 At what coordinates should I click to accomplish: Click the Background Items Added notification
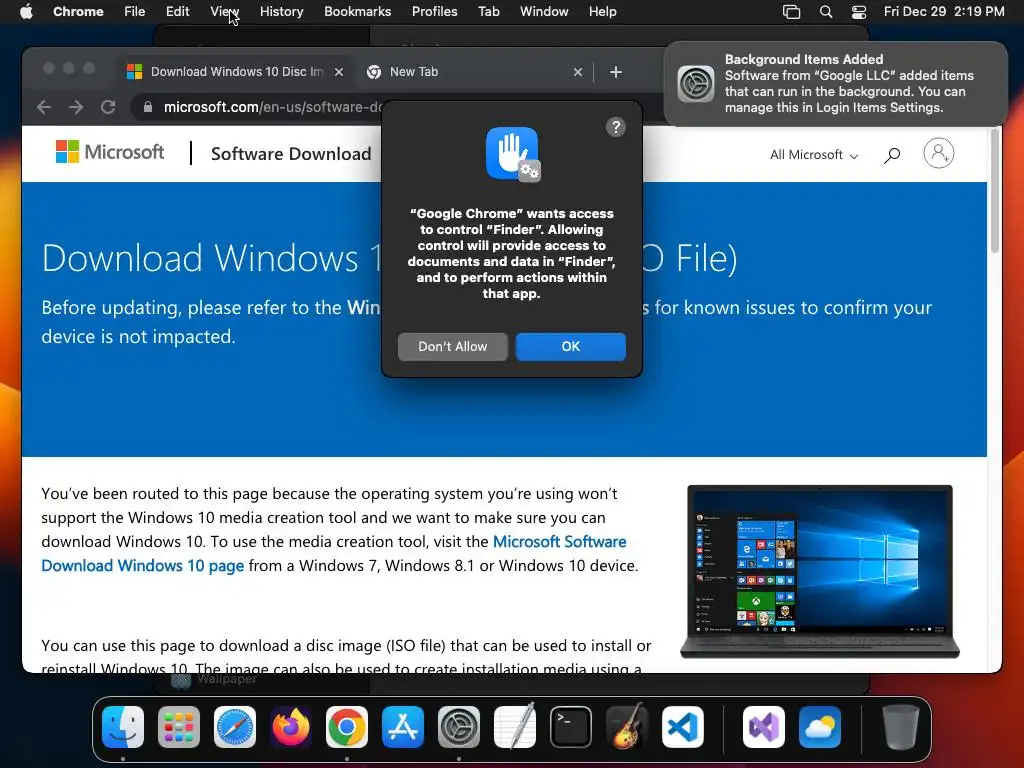tap(836, 84)
